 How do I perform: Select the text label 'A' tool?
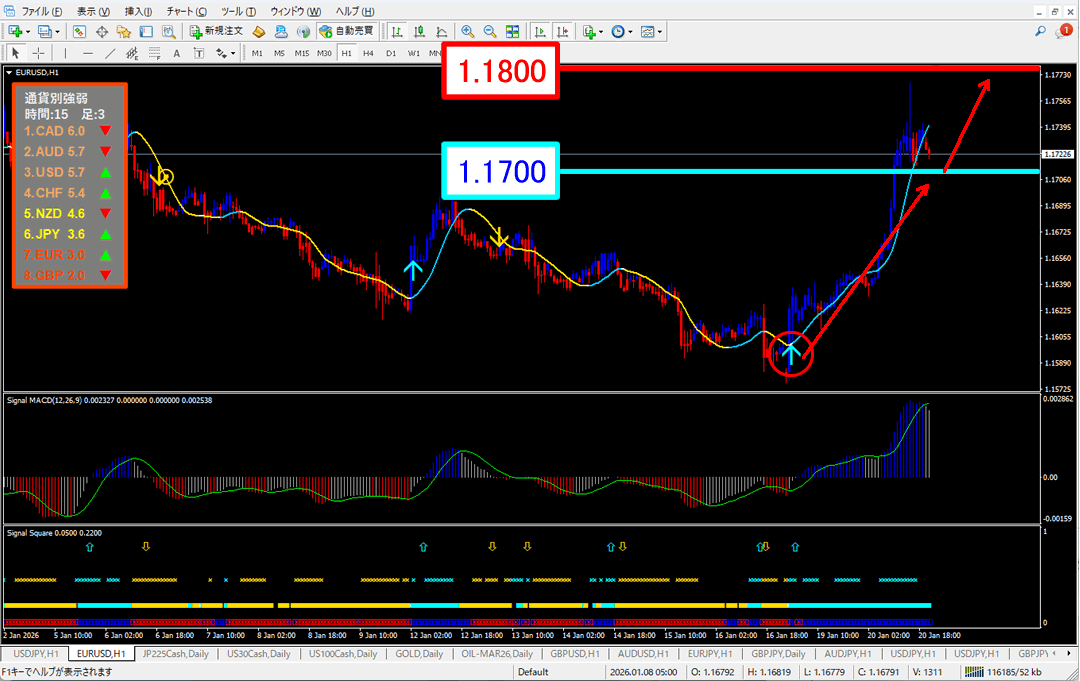176,53
